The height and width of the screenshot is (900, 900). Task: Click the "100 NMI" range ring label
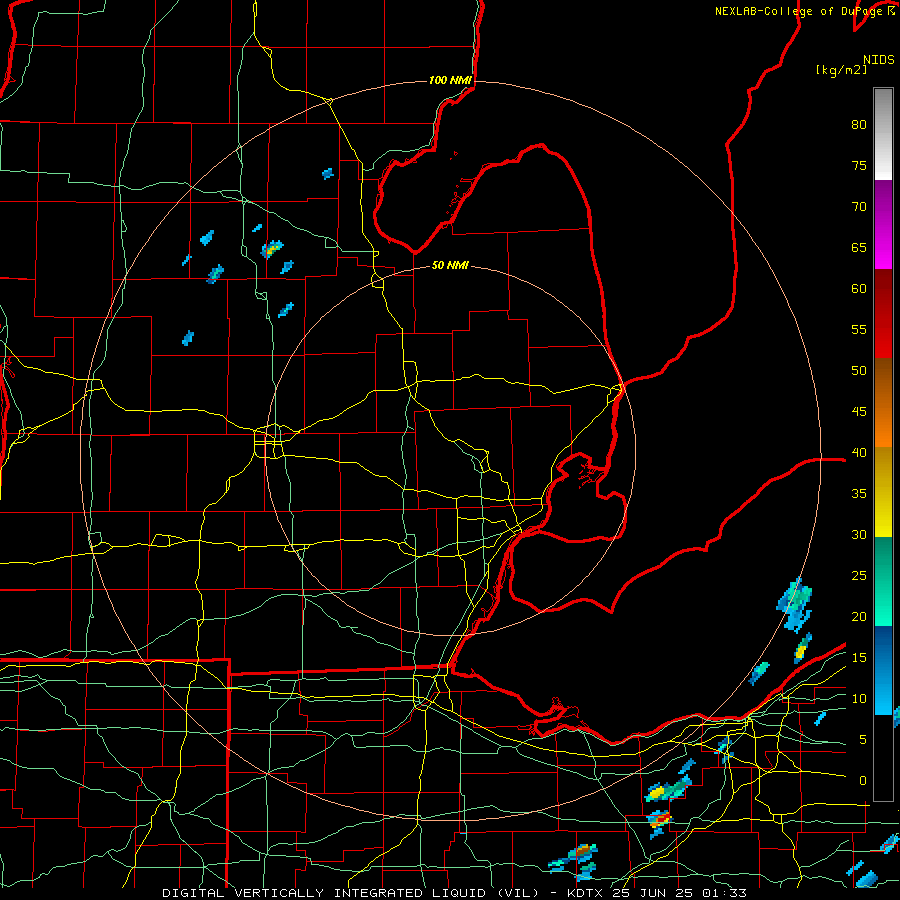click(450, 80)
